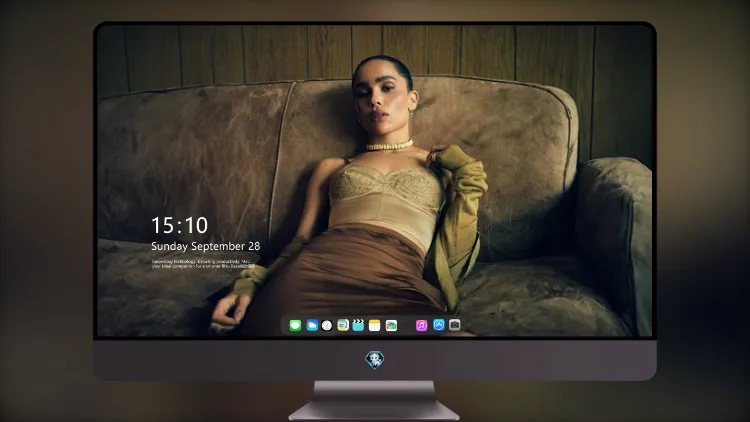
Task: Open the green Messages app in dock
Action: (295, 325)
